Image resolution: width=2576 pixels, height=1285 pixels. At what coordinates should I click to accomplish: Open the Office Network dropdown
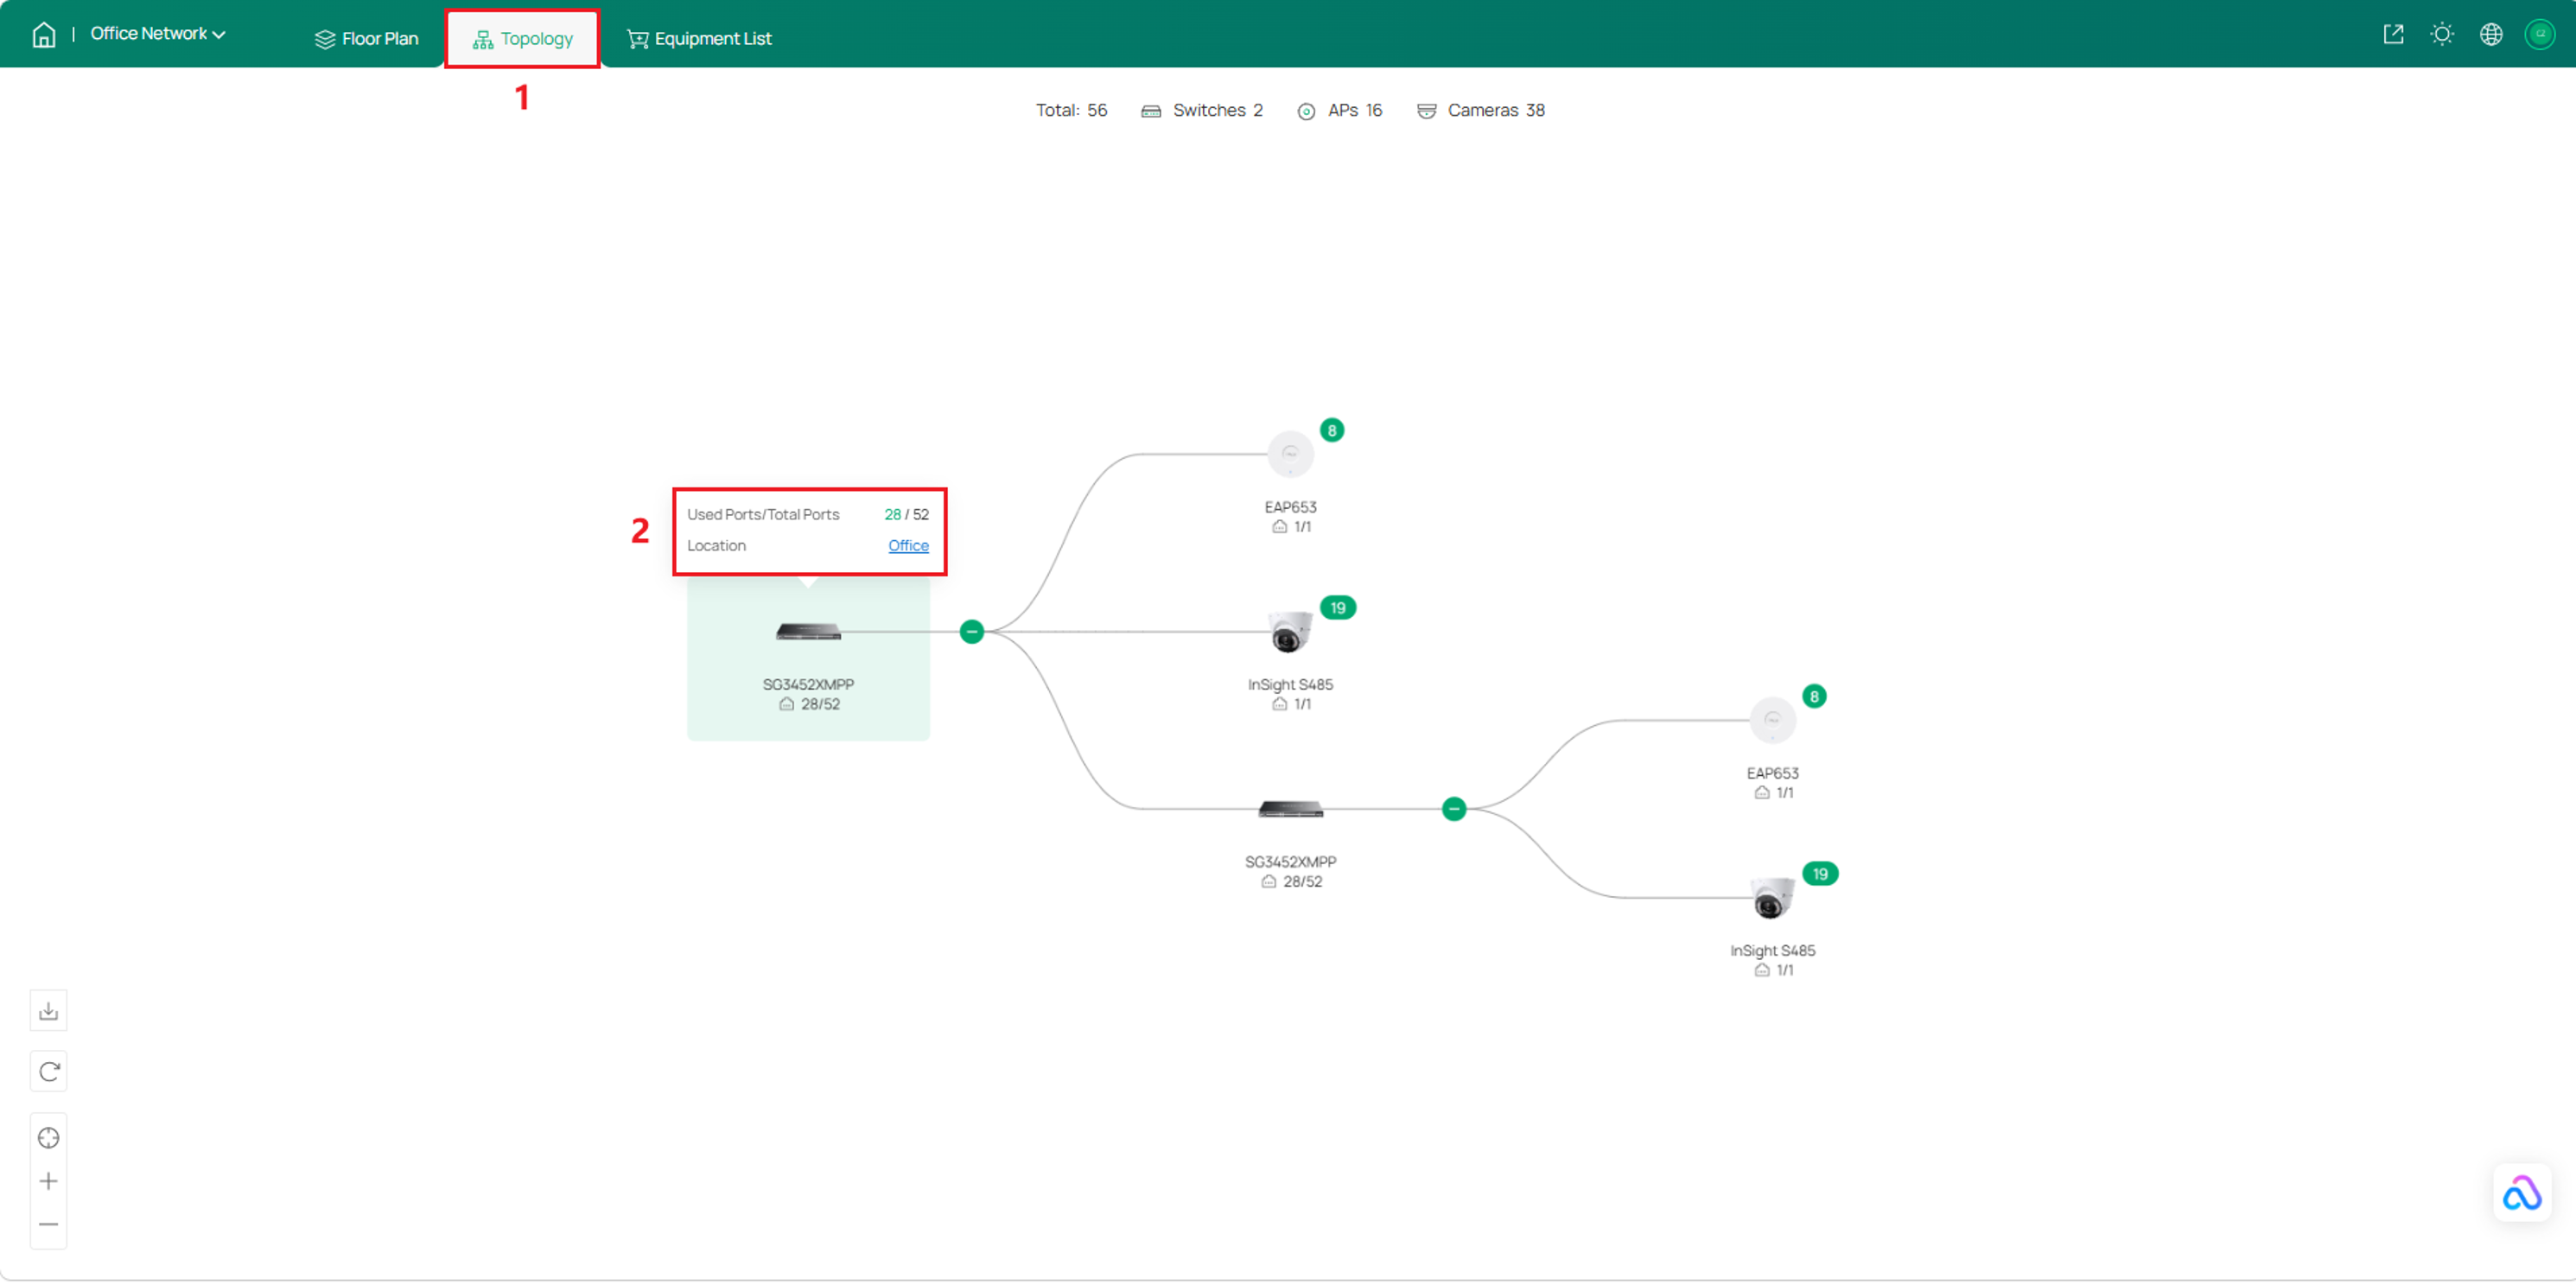point(158,34)
